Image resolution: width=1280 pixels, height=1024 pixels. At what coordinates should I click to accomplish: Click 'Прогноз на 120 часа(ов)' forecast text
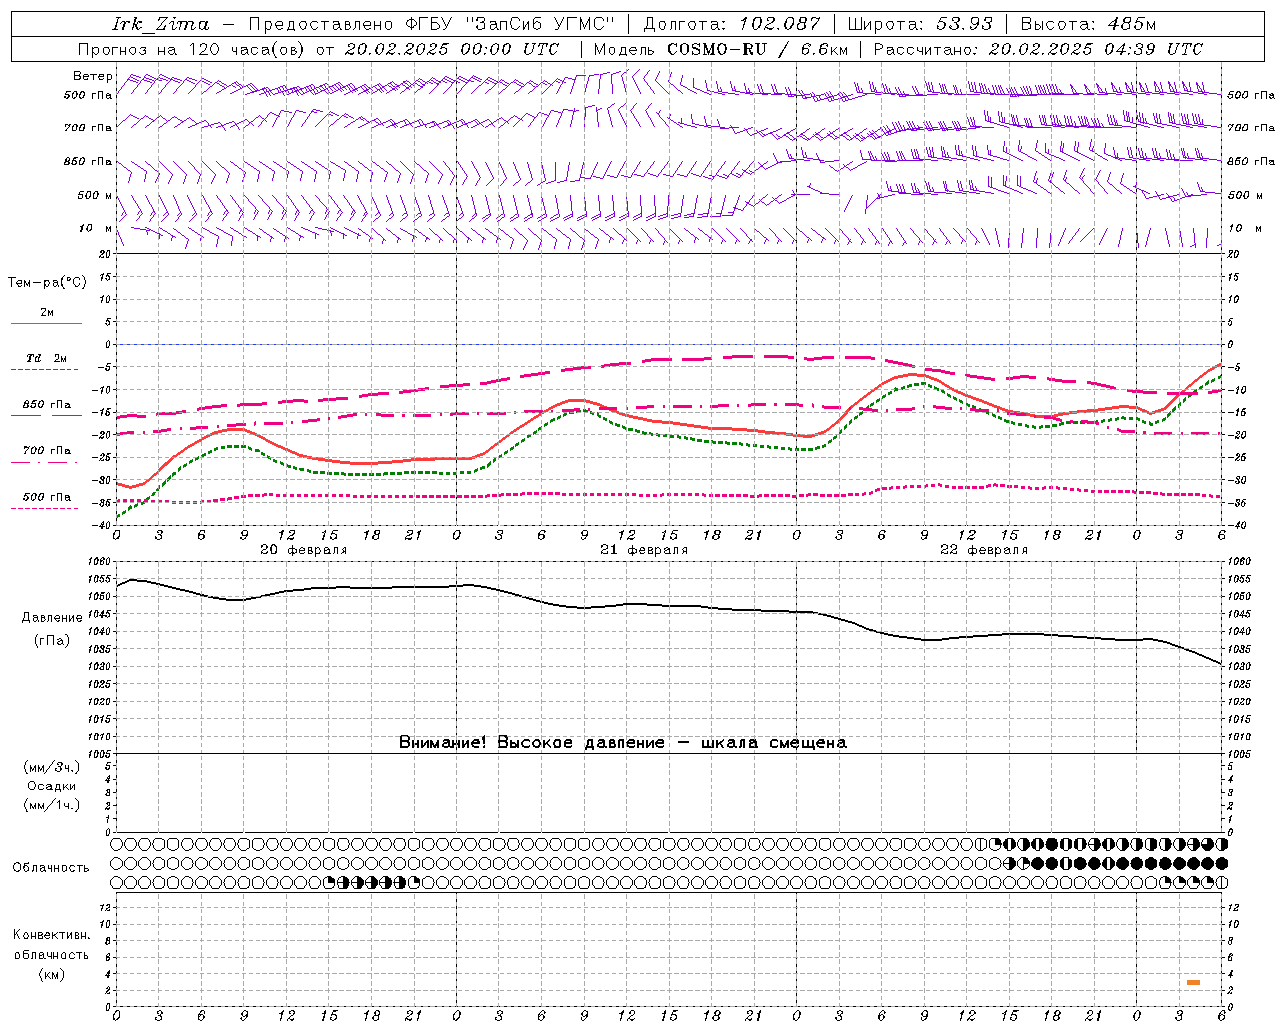(x=192, y=49)
